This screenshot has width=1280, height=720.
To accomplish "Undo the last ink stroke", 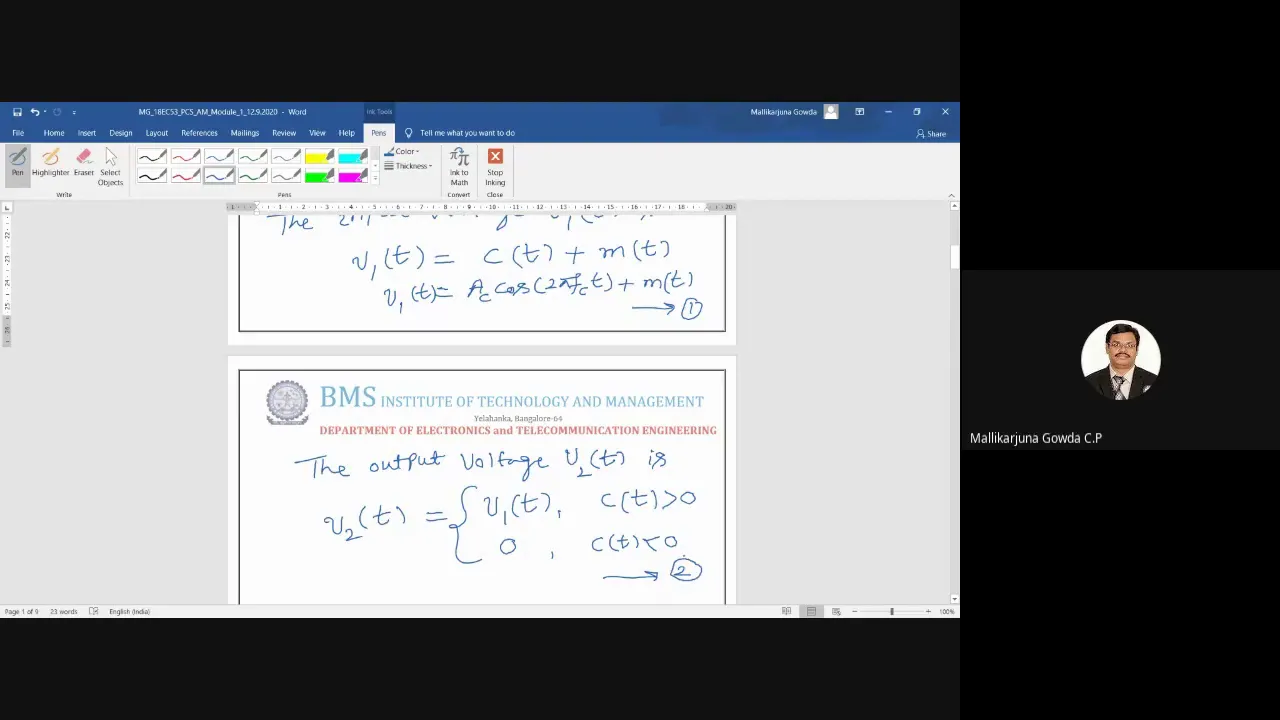I will [34, 112].
